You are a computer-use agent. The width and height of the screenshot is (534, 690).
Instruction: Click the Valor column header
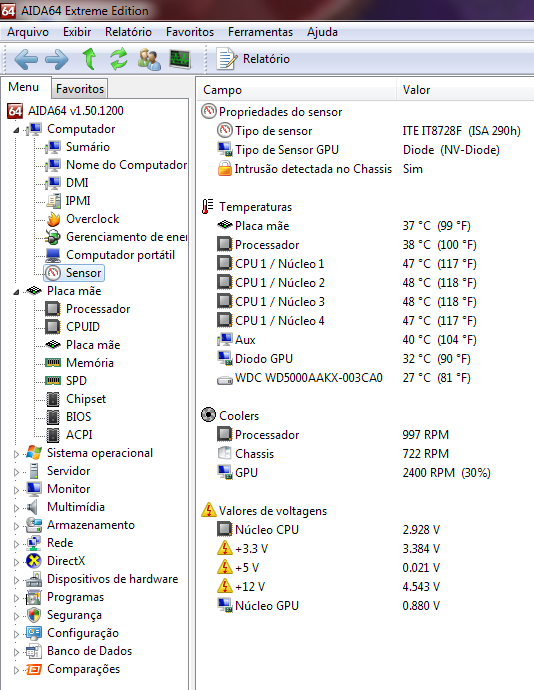point(466,90)
